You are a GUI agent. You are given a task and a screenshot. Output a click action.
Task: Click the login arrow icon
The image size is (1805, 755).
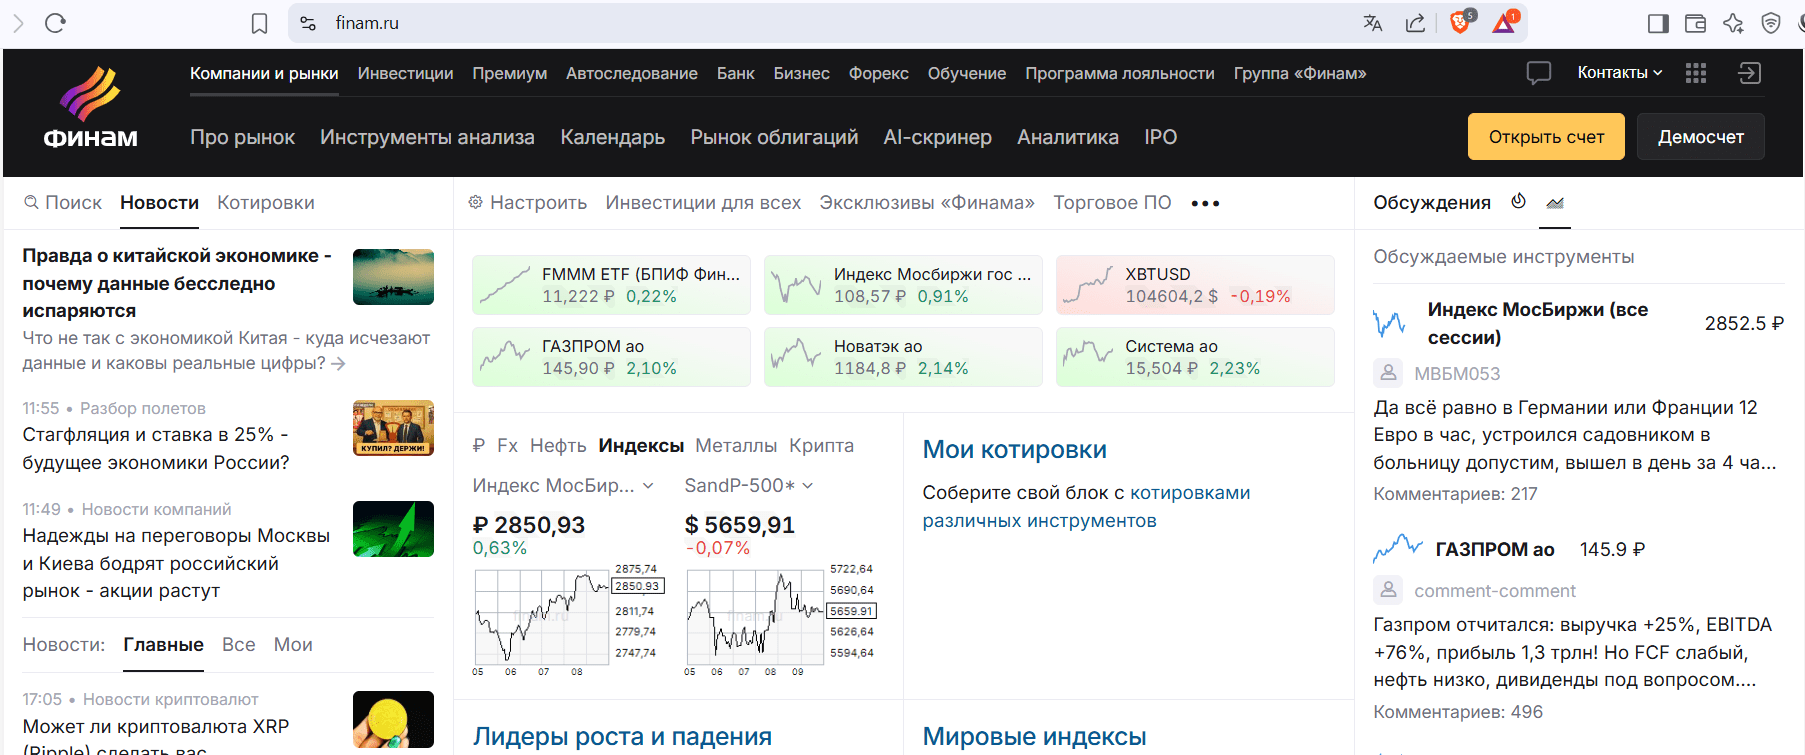point(1749,73)
